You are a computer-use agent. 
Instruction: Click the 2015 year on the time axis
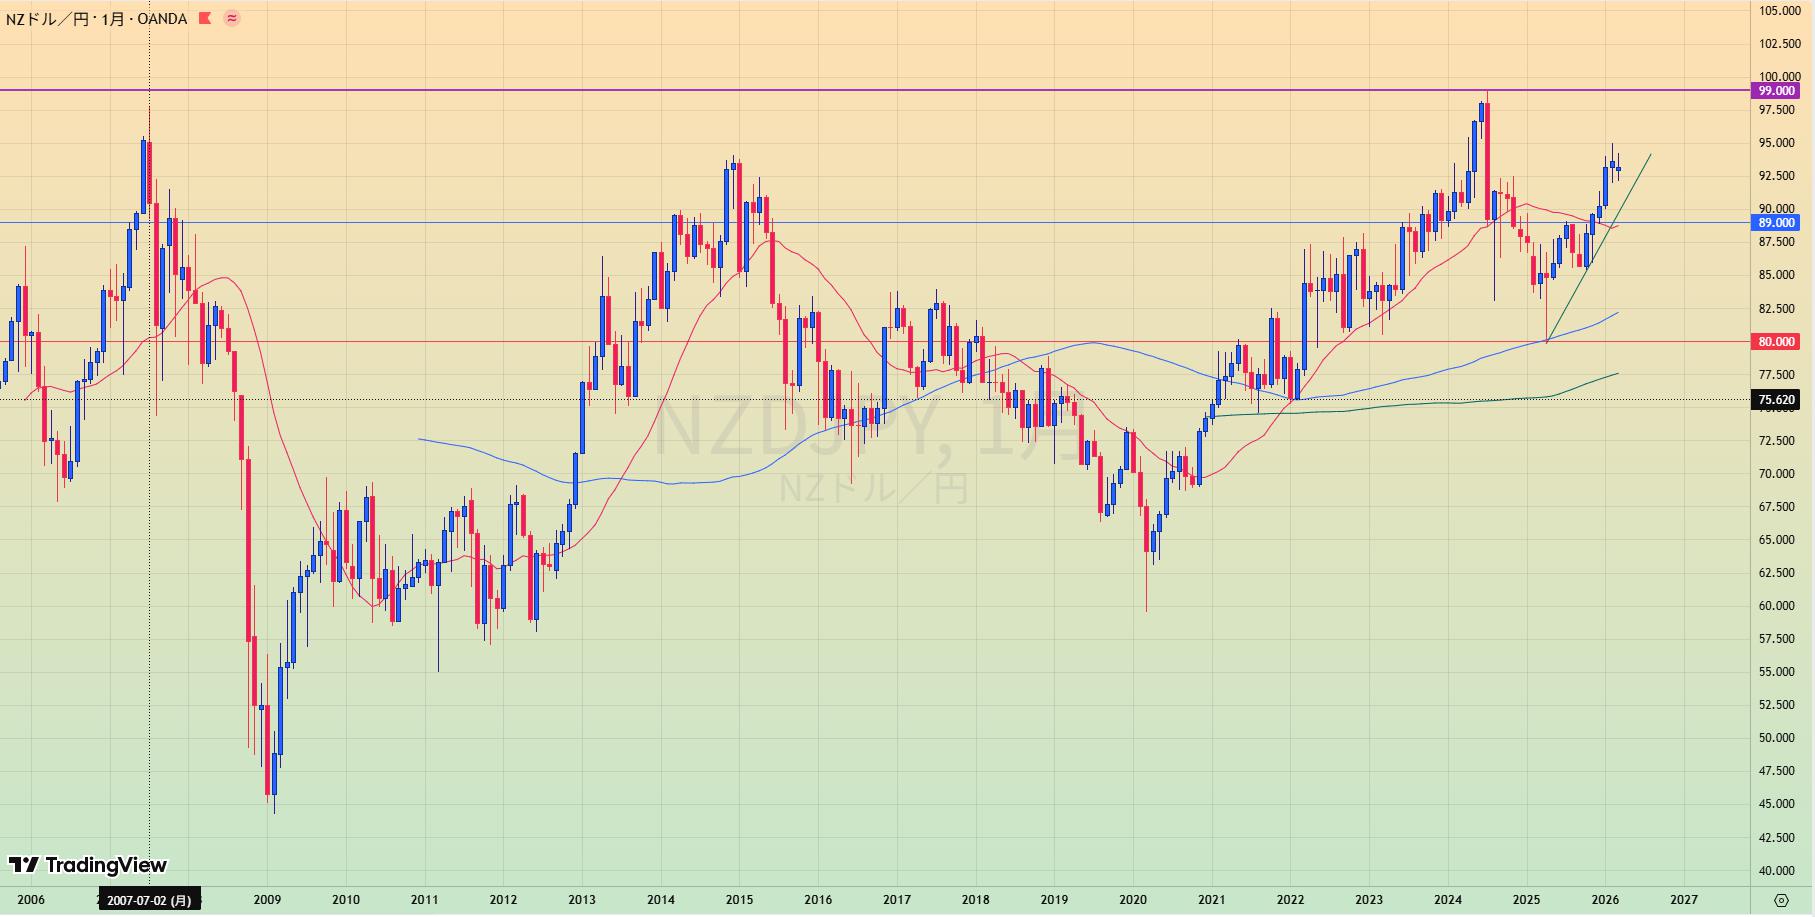[x=739, y=900]
